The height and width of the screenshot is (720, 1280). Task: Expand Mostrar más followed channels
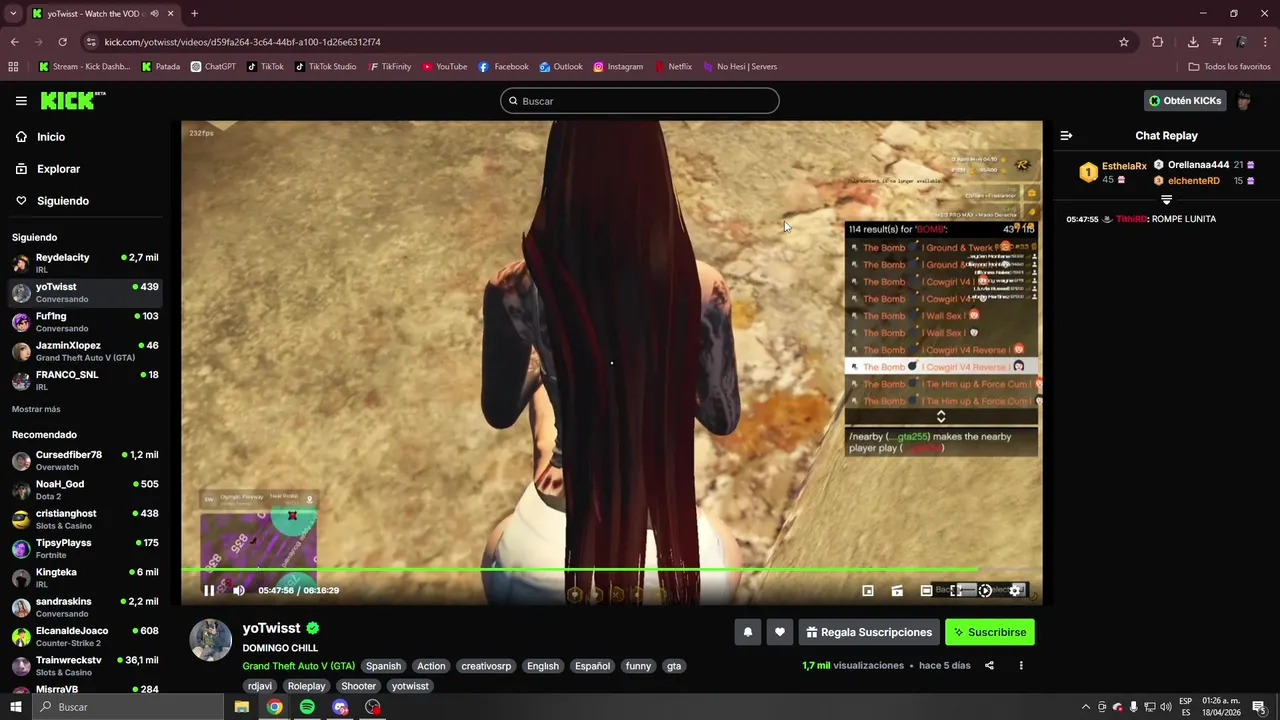[36, 409]
